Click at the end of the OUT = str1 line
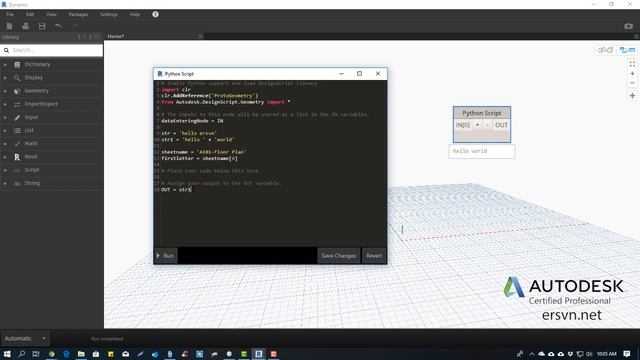Screen dimensions: 640x360 coord(191,189)
